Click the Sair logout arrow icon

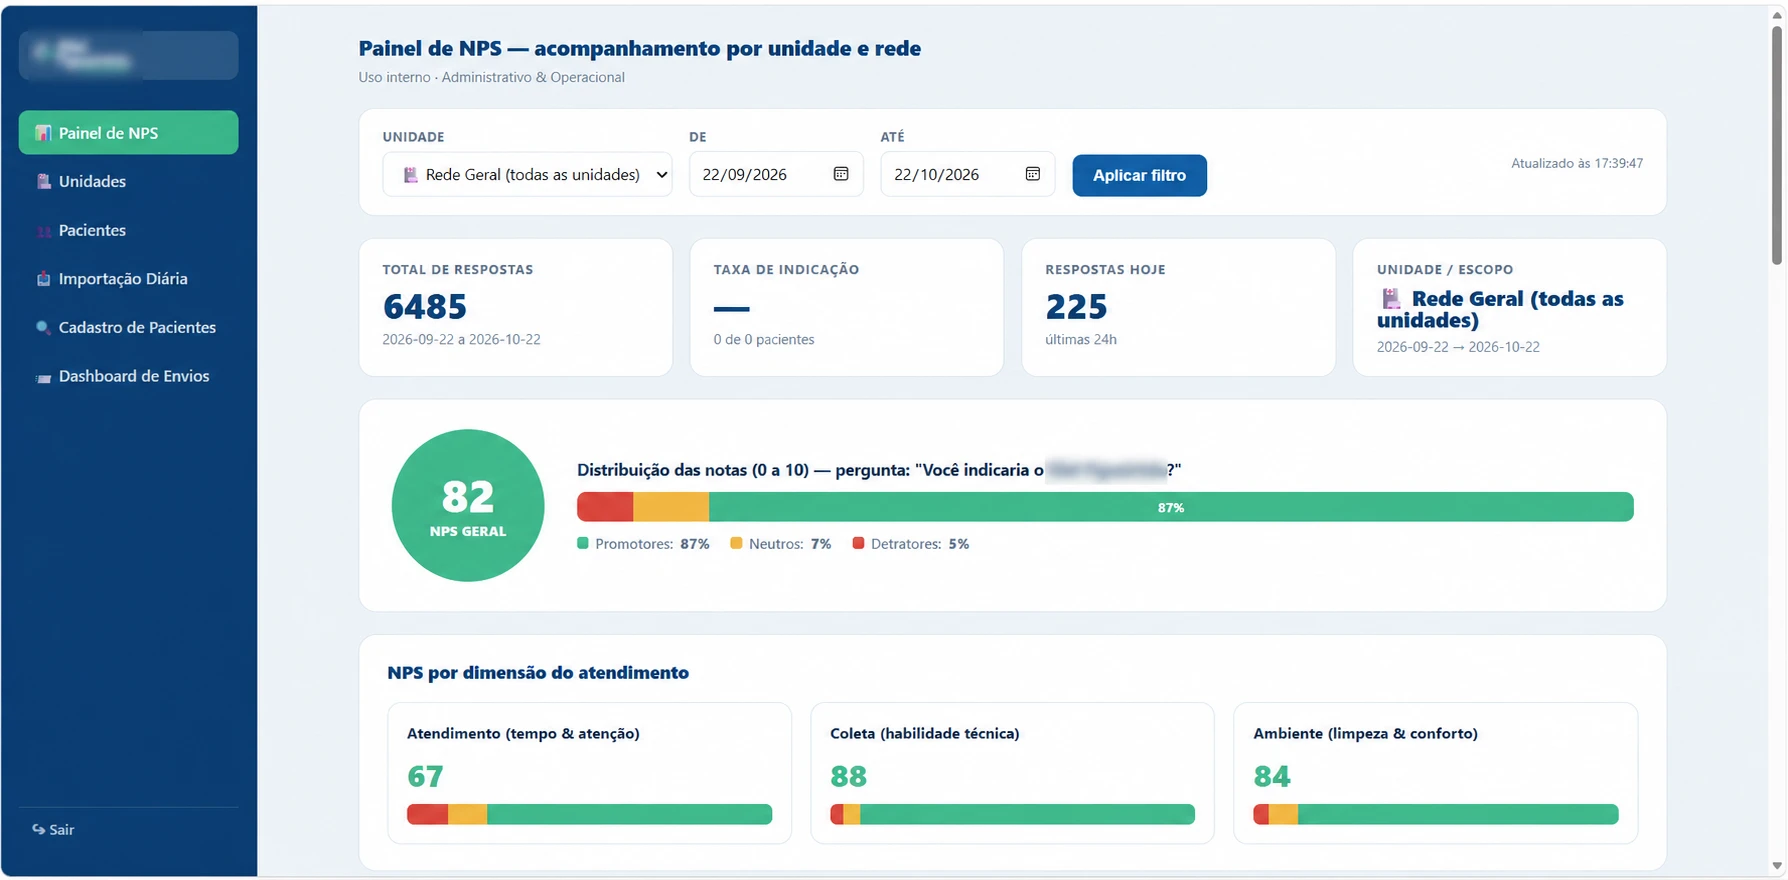38,829
